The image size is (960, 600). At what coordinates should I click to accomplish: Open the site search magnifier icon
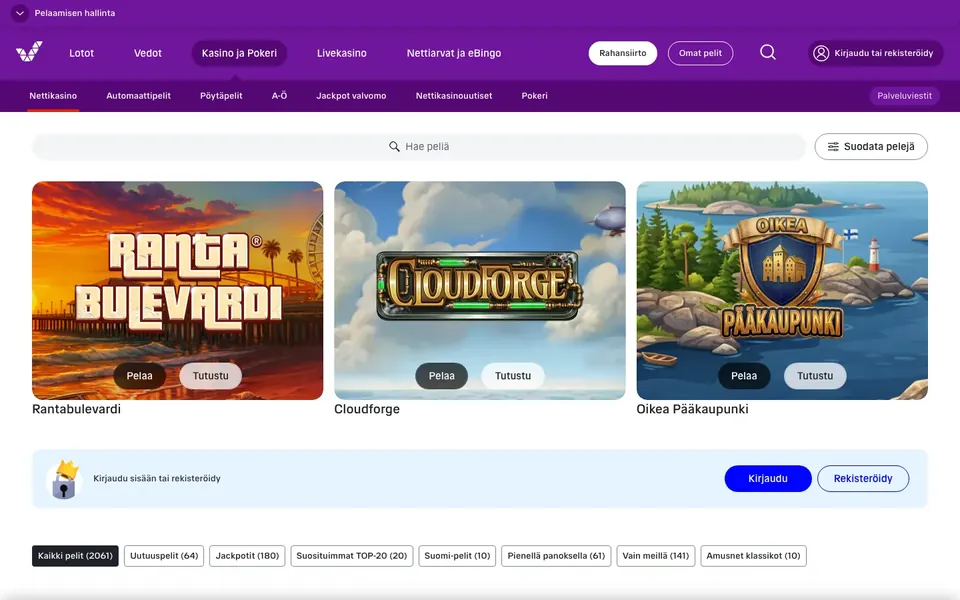(x=768, y=53)
